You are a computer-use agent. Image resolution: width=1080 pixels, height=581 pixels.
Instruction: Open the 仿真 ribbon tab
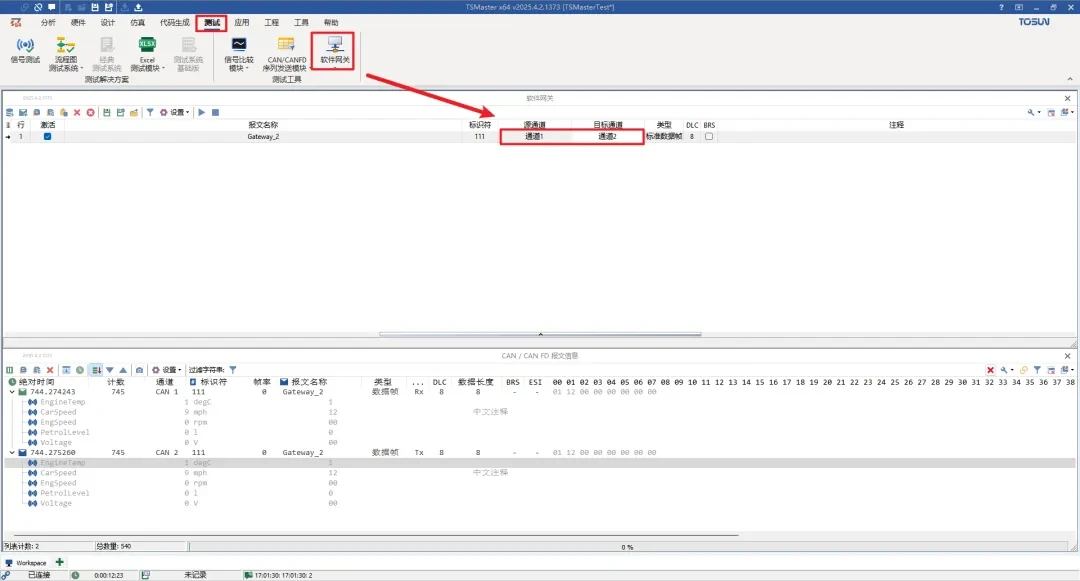tap(137, 22)
